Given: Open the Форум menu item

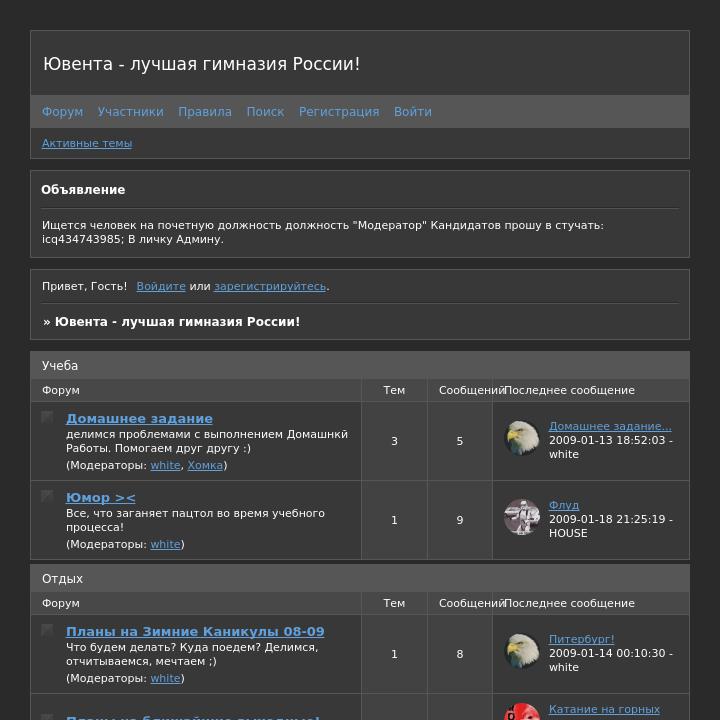Looking at the screenshot, I should (x=62, y=112).
